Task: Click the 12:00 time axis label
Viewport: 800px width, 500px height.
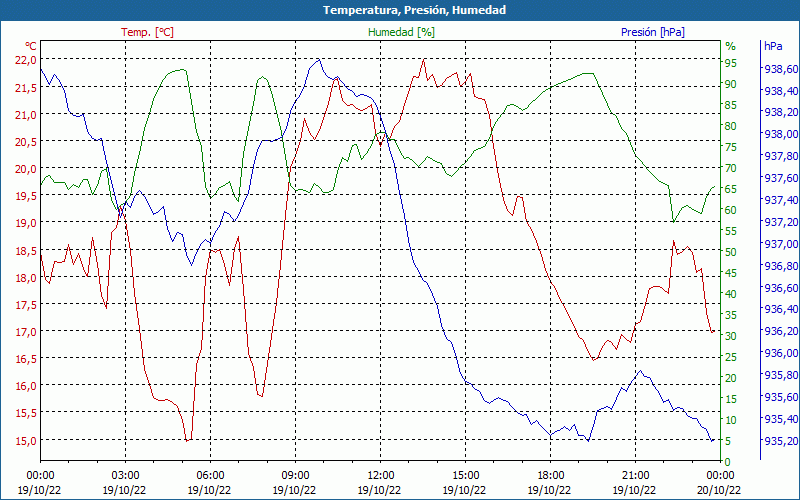Action: click(380, 476)
